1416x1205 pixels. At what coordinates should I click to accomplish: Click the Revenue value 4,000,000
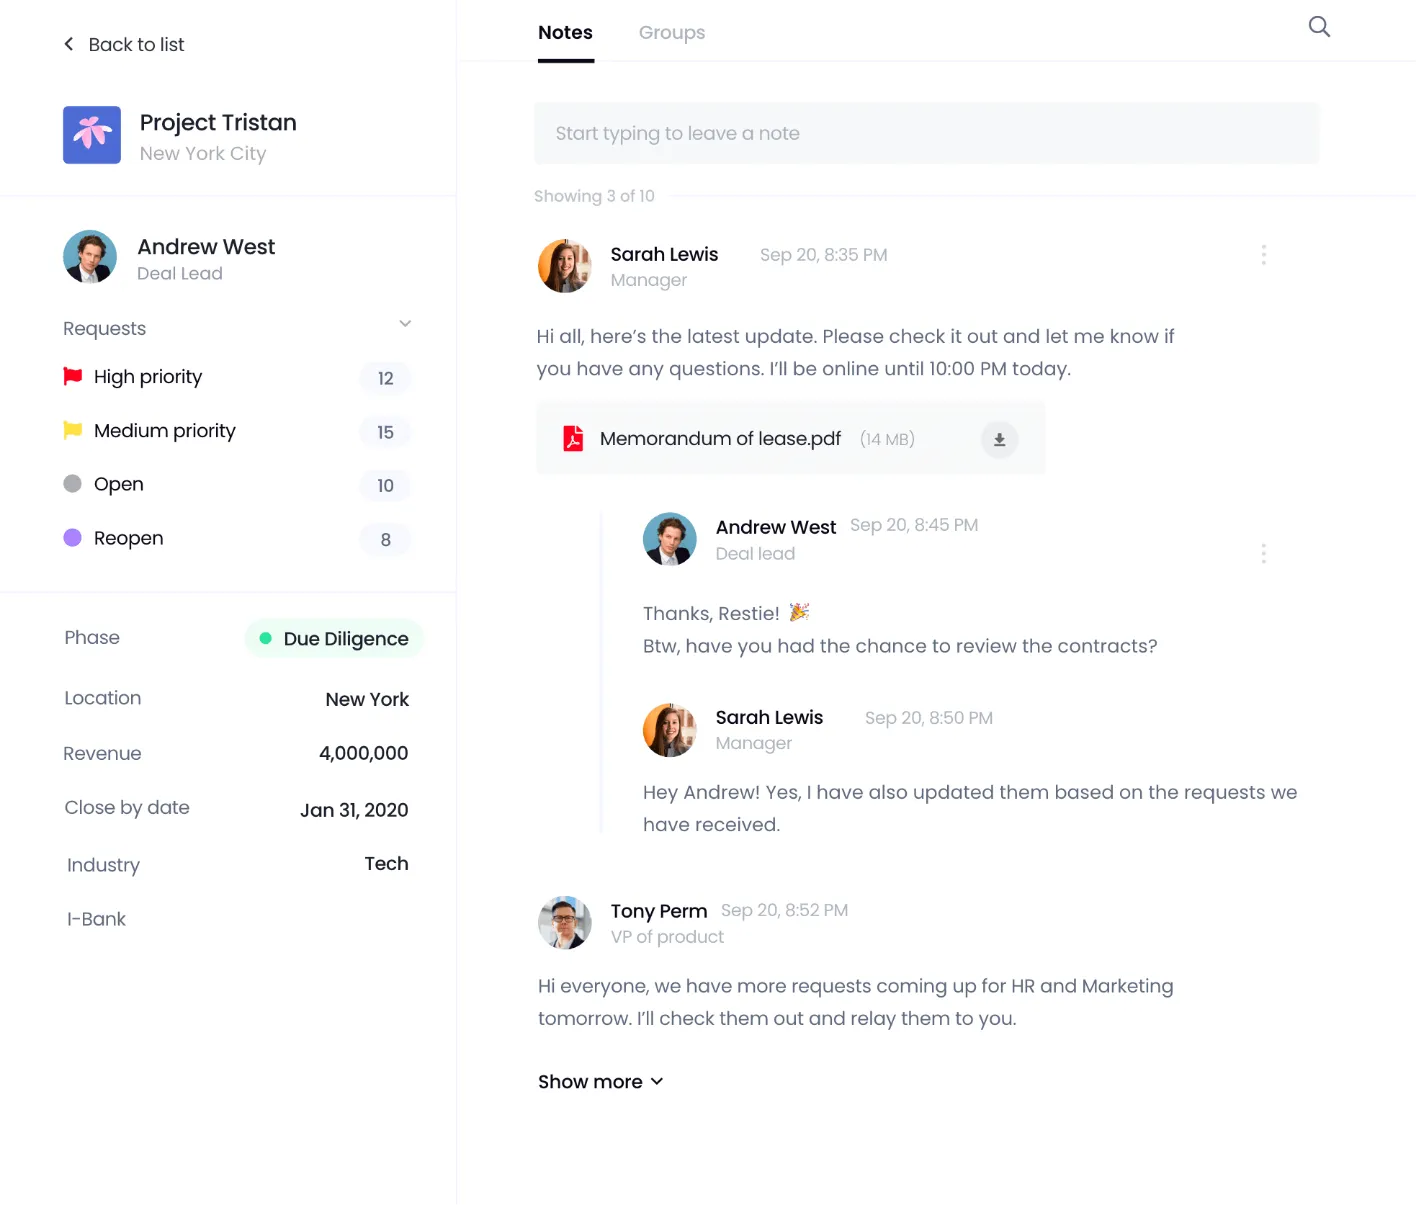pos(364,753)
